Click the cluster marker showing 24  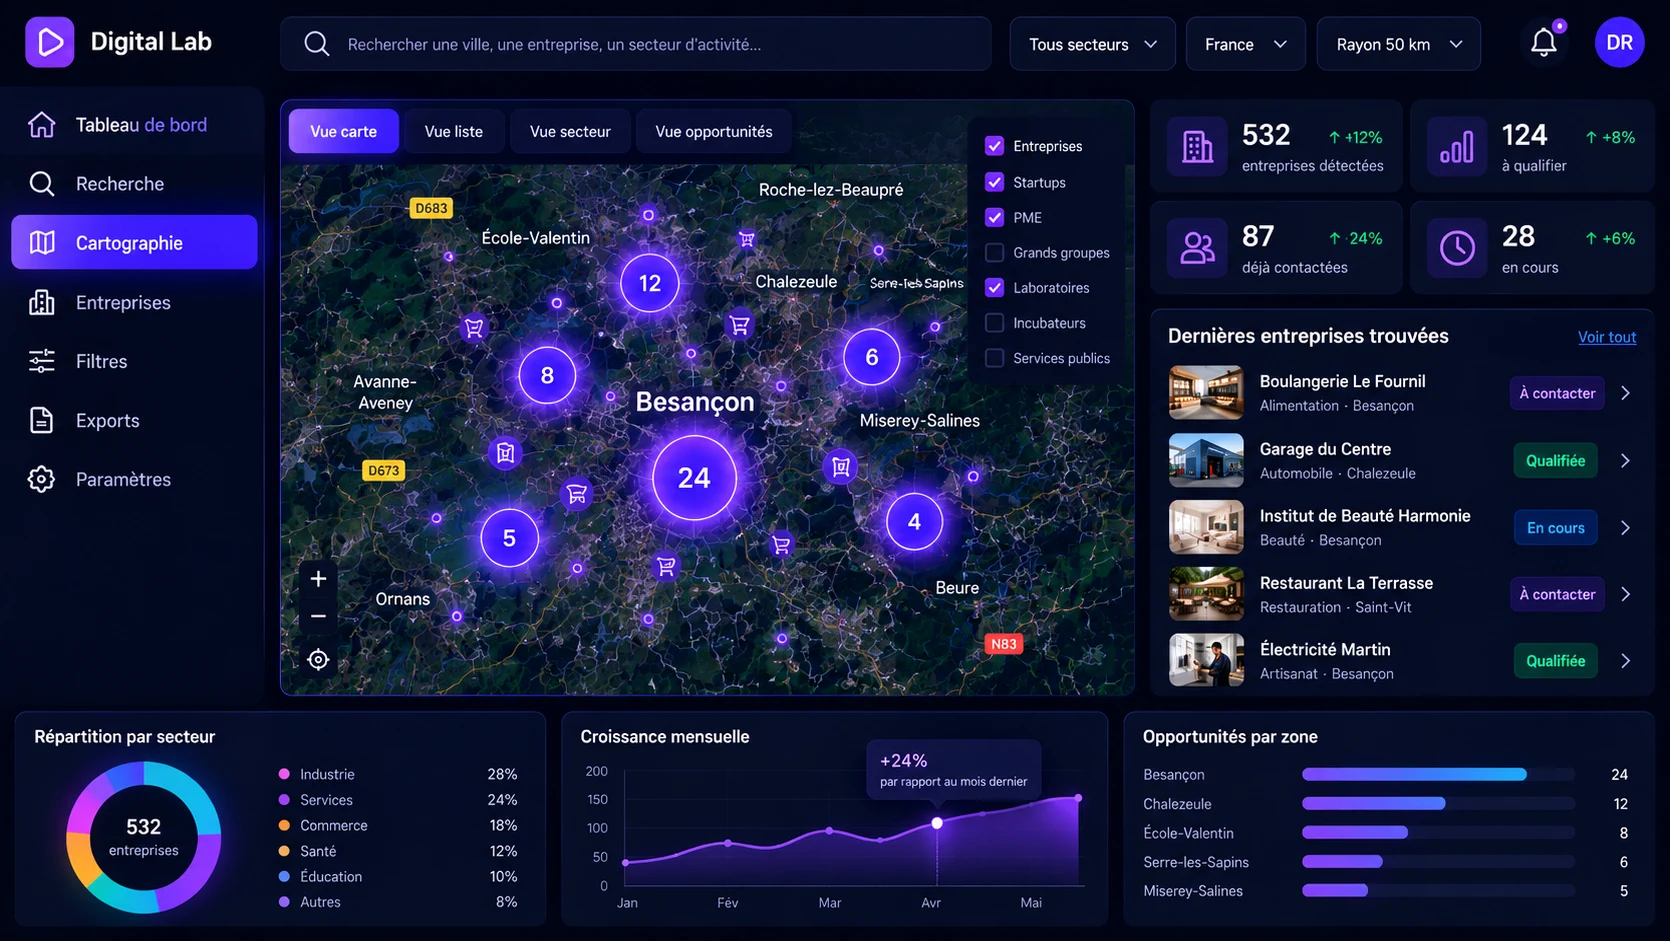694,478
